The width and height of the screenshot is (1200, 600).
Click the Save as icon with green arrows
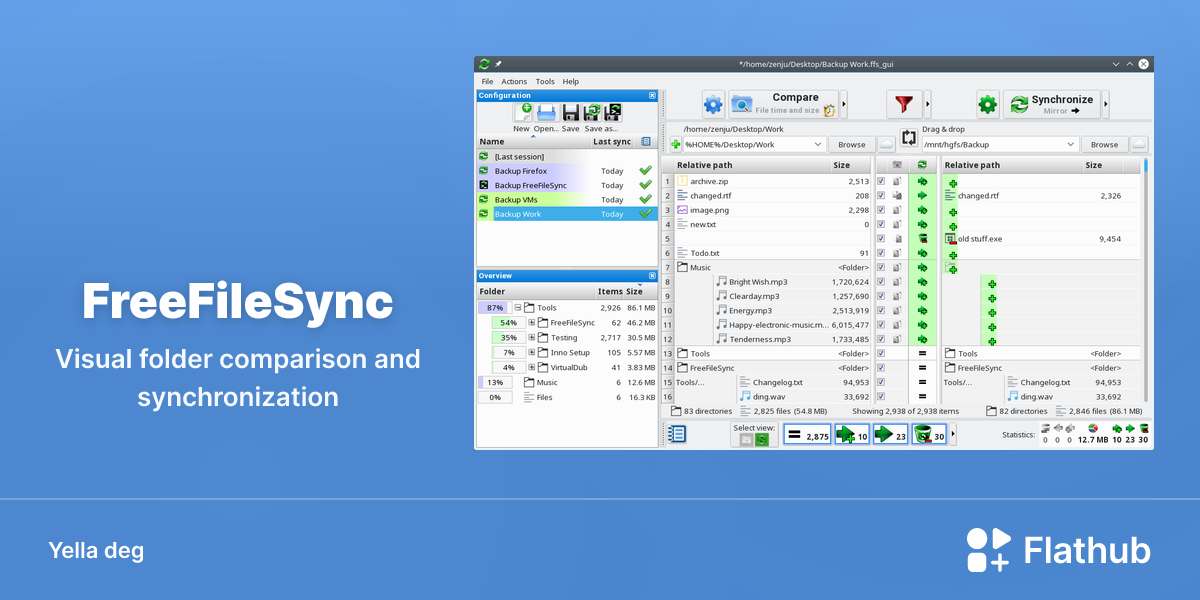tap(592, 112)
